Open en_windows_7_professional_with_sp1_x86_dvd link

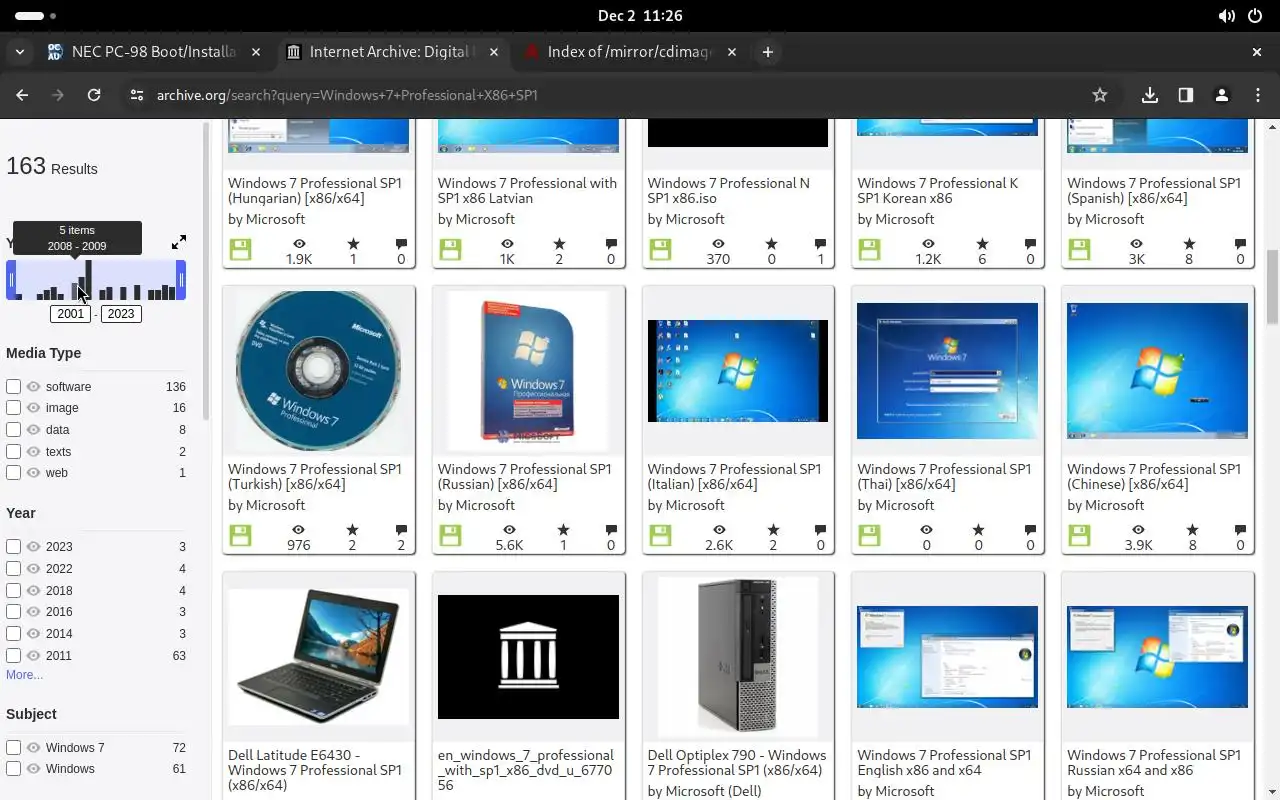[526, 770]
